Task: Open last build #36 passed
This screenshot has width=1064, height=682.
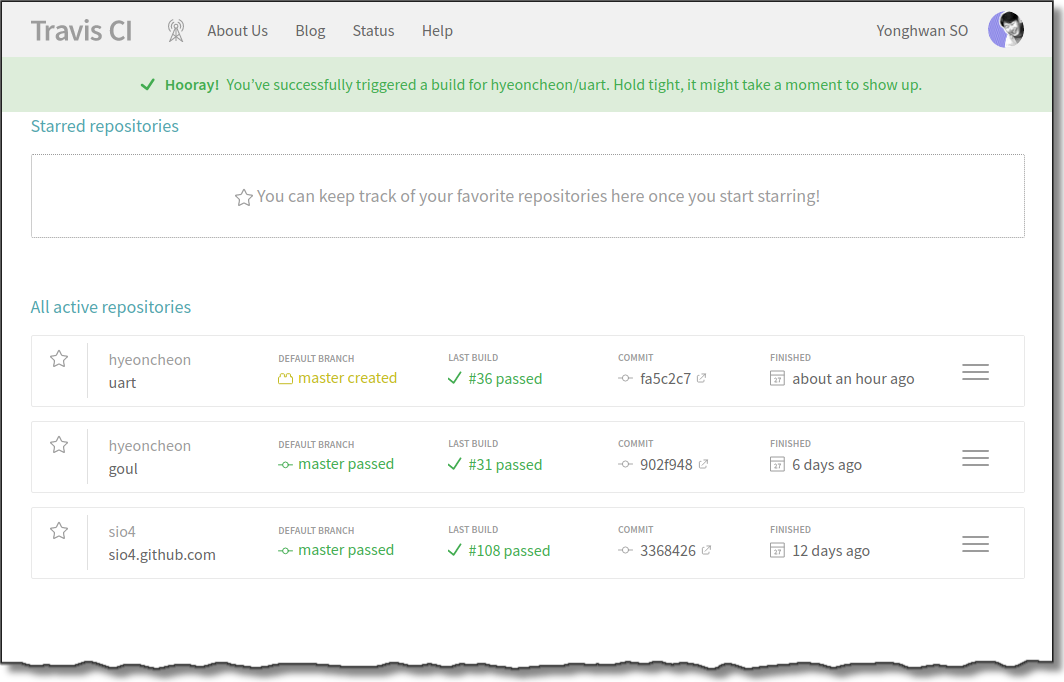Action: (505, 379)
